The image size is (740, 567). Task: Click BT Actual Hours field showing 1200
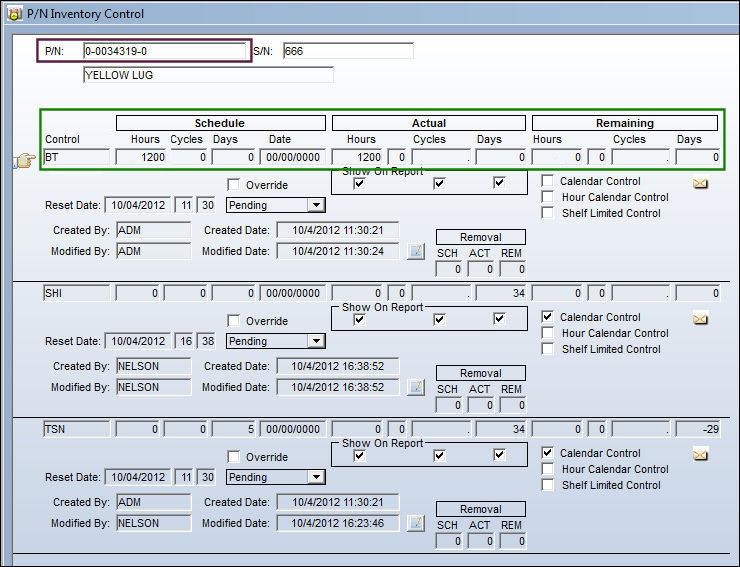point(357,157)
